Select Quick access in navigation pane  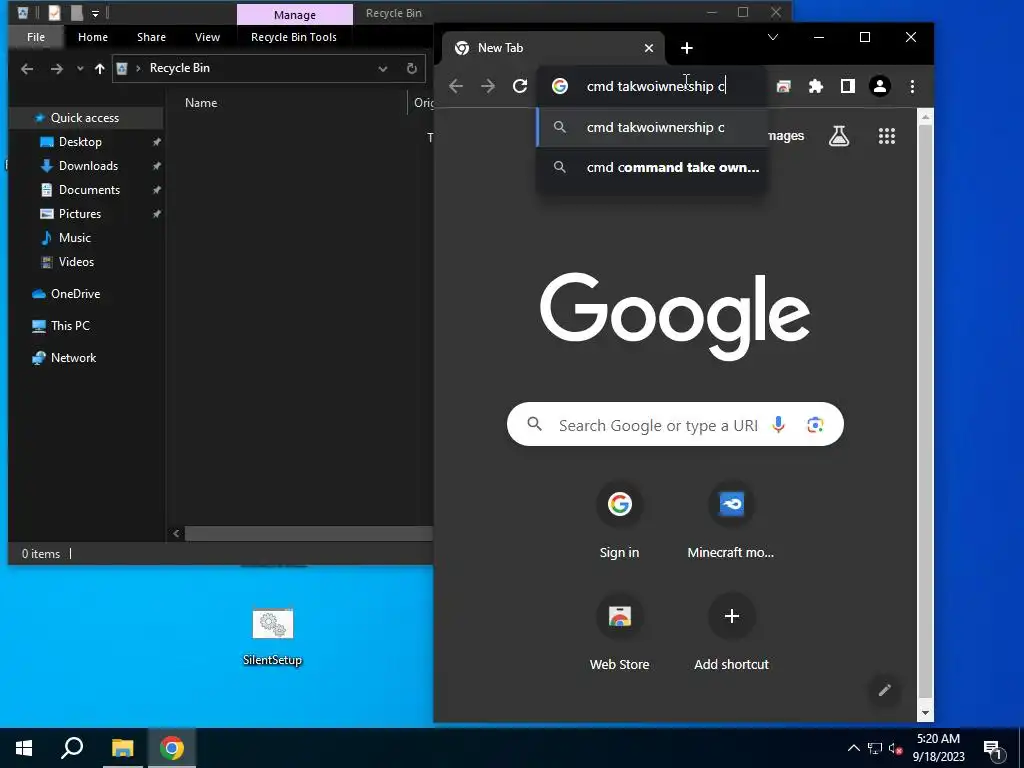coord(86,118)
